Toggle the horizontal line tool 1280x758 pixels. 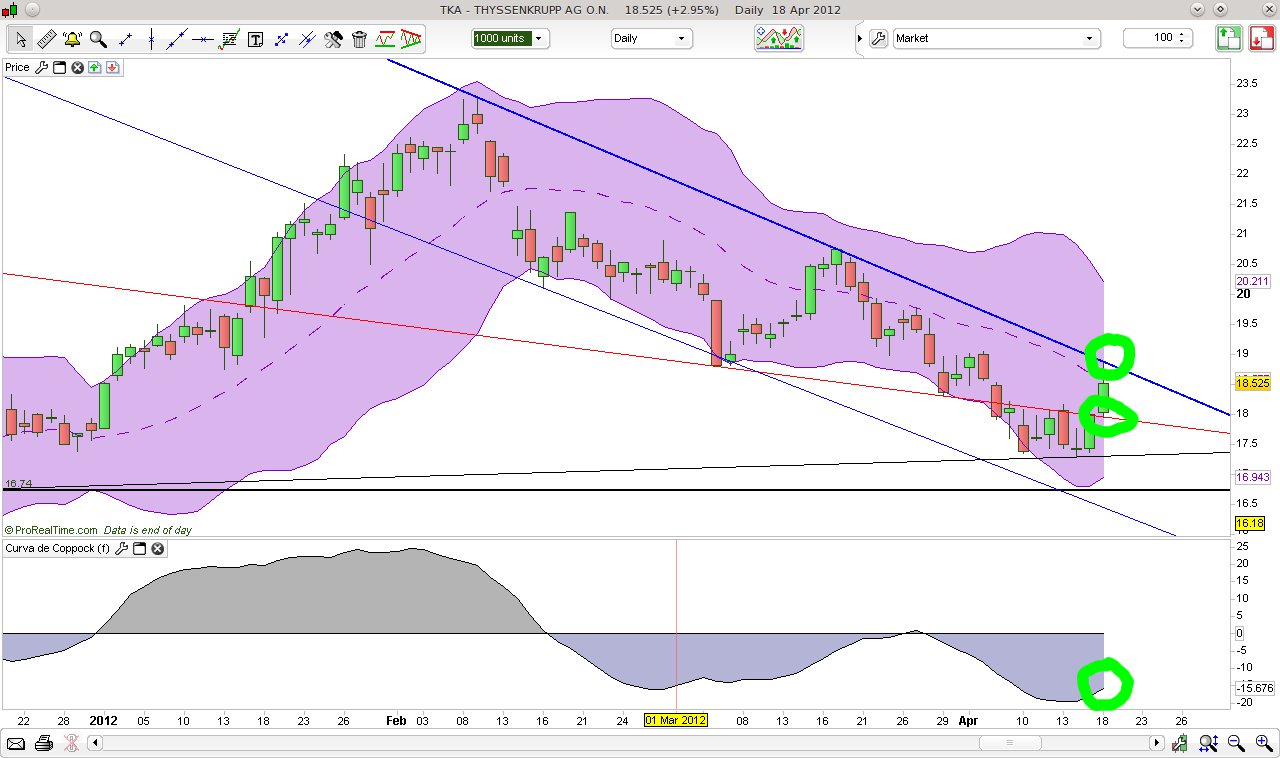tap(202, 39)
